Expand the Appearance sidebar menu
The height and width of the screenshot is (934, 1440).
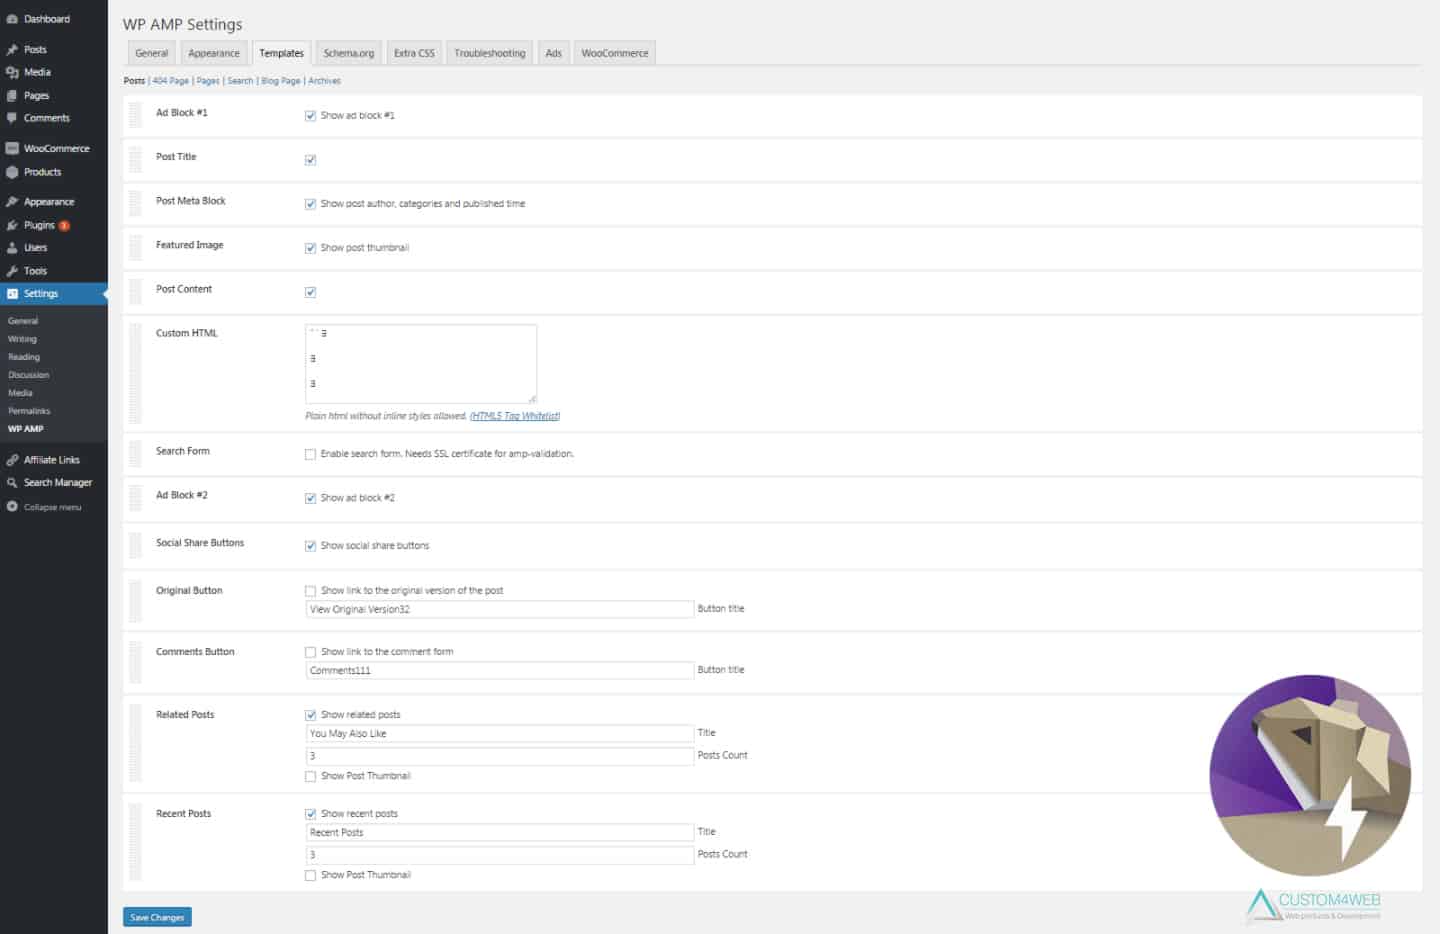tap(49, 202)
